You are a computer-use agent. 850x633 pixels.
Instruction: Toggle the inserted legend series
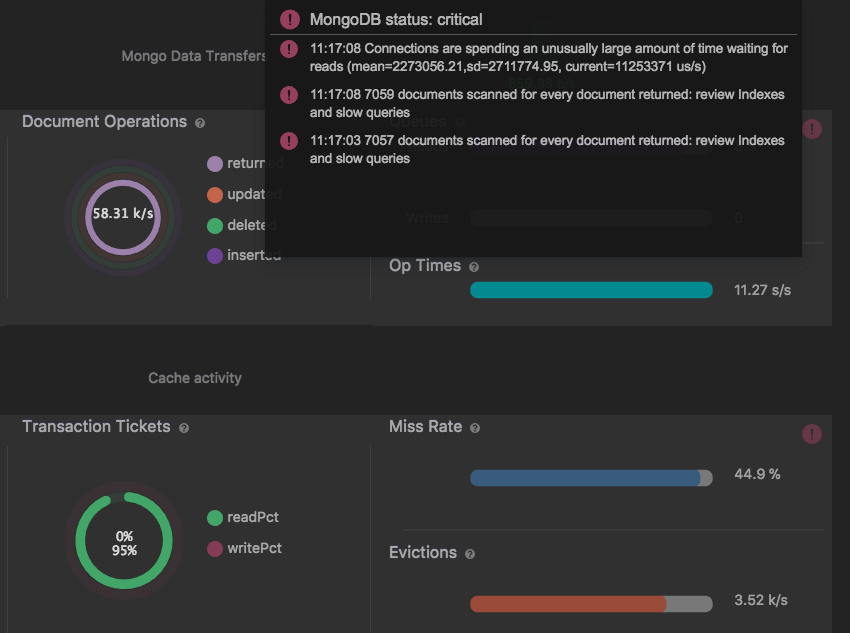coord(215,256)
